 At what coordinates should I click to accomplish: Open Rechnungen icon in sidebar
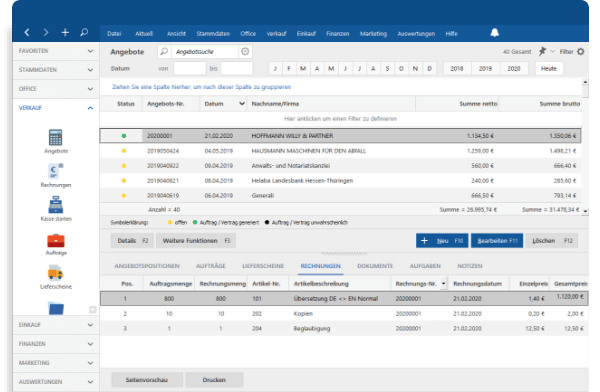55,171
